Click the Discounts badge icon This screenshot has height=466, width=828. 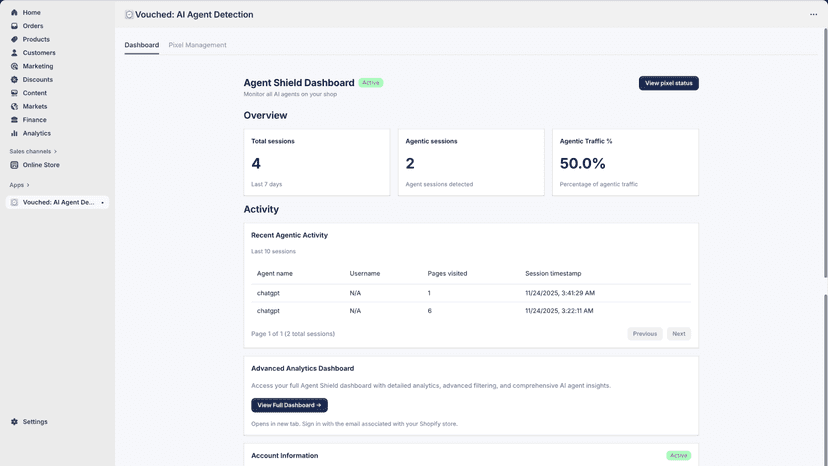pos(14,80)
